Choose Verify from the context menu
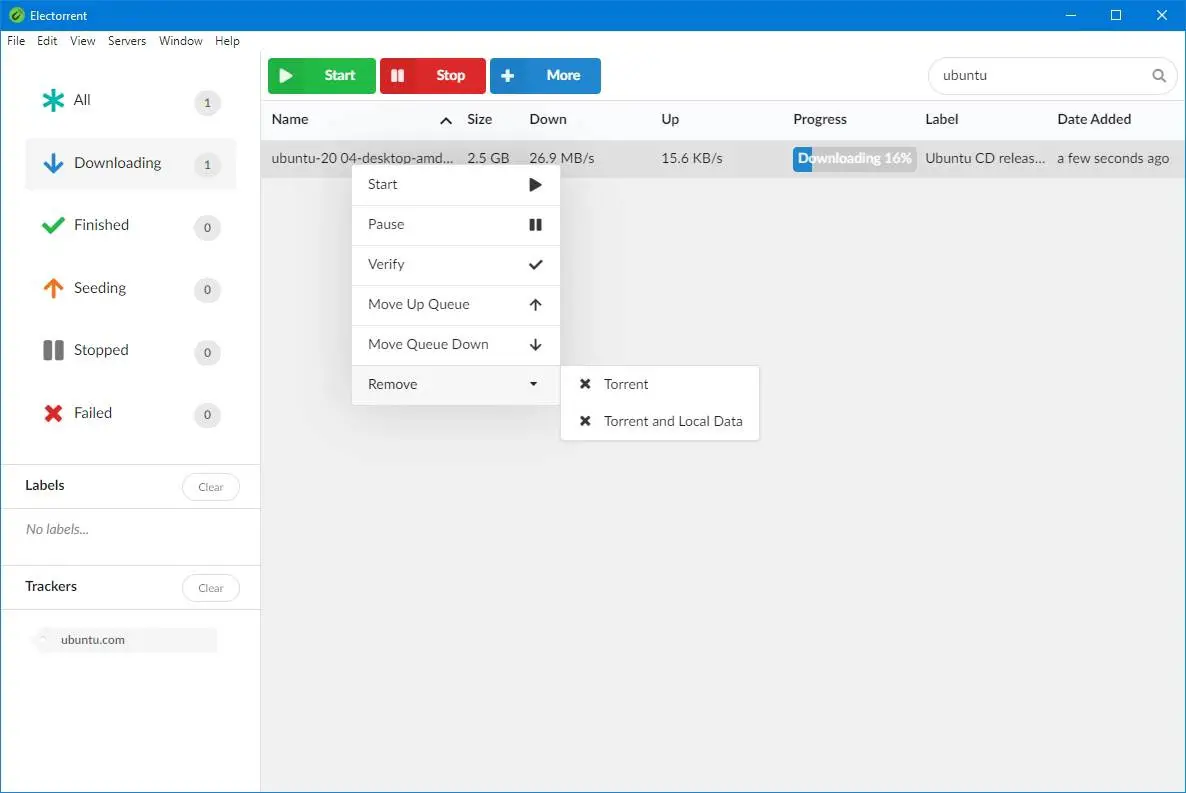 pos(456,265)
